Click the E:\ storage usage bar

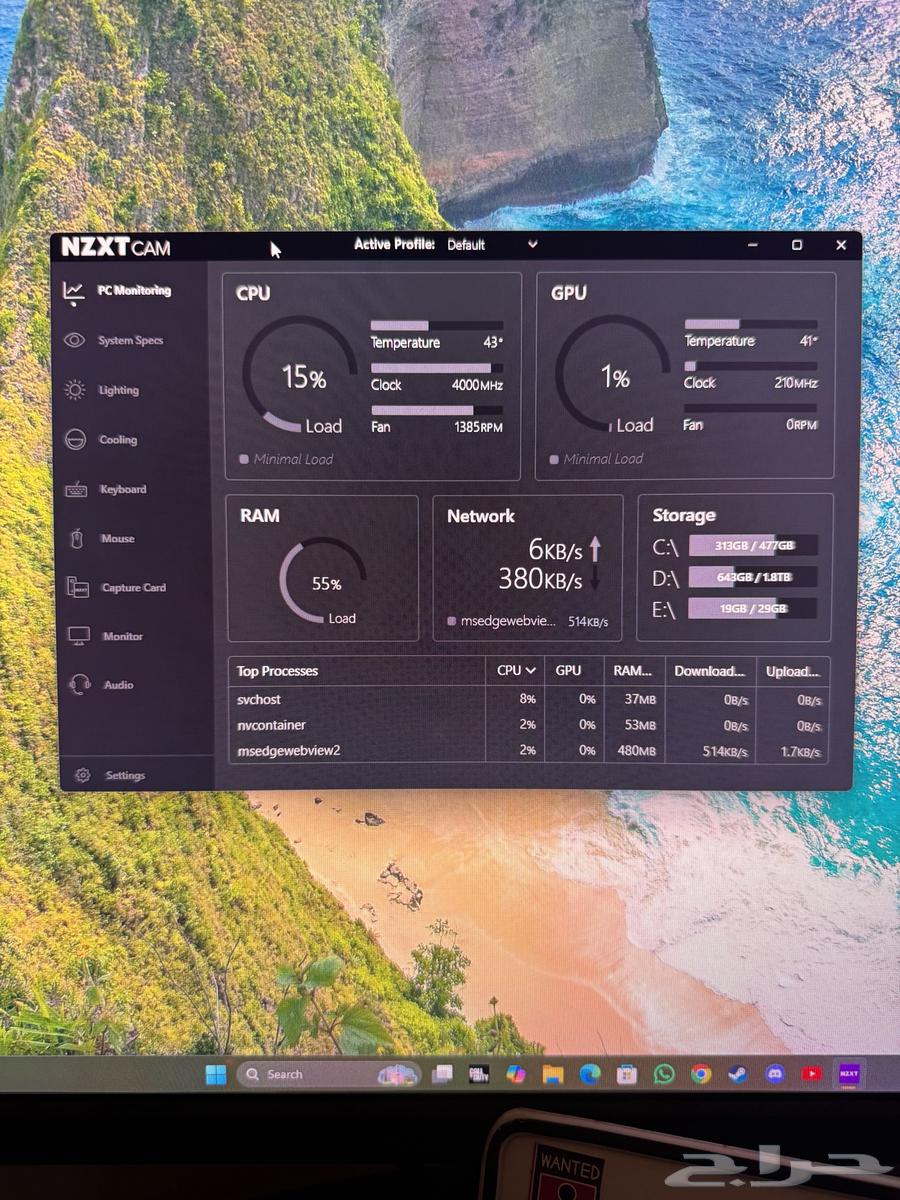pos(753,608)
